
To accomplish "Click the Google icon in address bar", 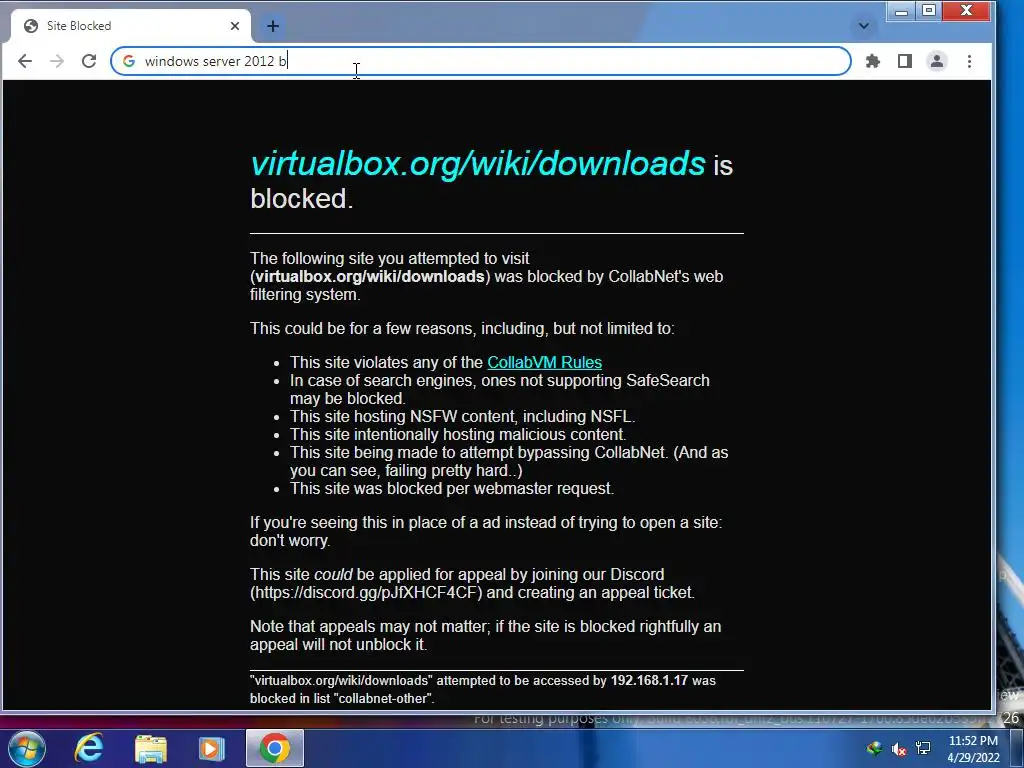I will click(129, 61).
